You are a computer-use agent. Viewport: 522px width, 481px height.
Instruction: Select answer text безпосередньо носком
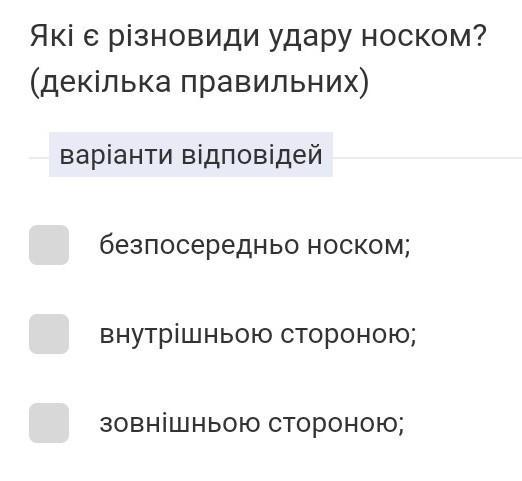[x=255, y=246]
